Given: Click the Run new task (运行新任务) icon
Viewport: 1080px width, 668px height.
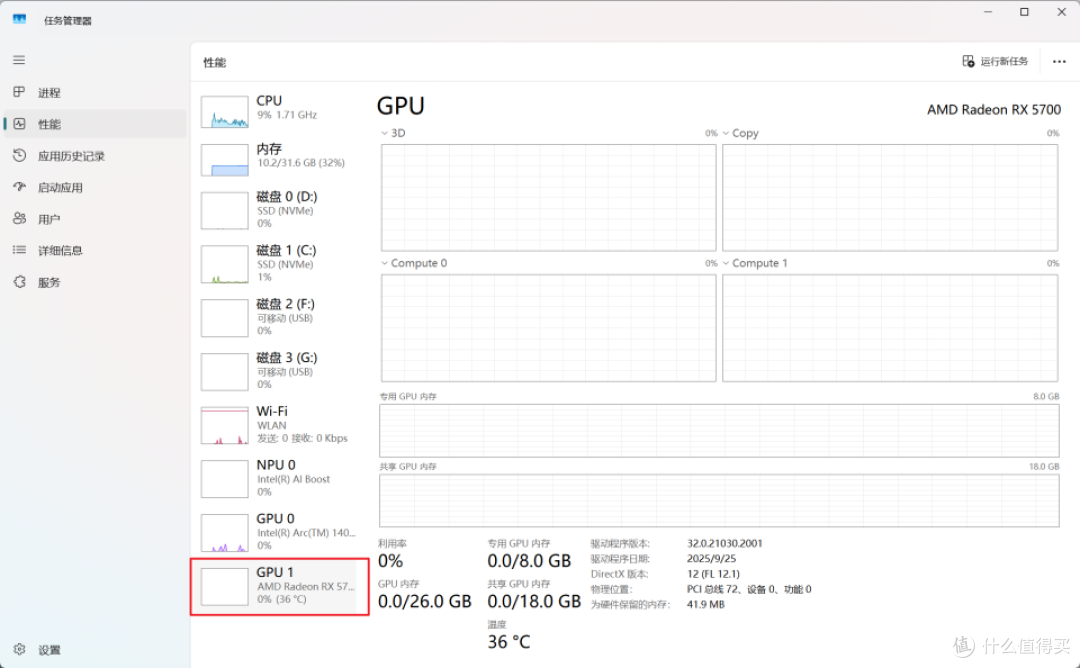Looking at the screenshot, I should tap(968, 61).
